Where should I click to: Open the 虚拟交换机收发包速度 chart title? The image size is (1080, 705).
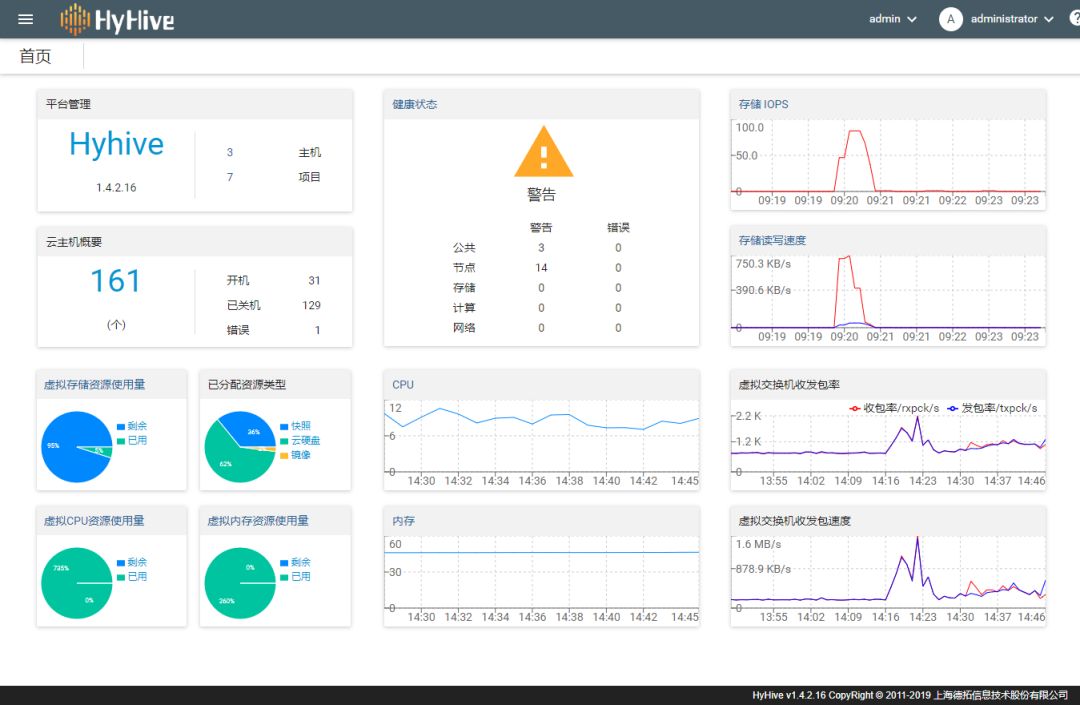pyautogui.click(x=795, y=520)
